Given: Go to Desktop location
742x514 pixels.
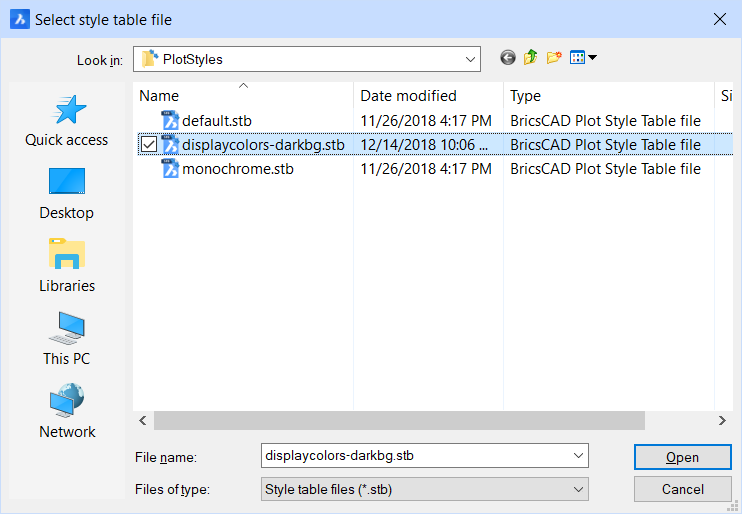Looking at the screenshot, I should pyautogui.click(x=67, y=194).
